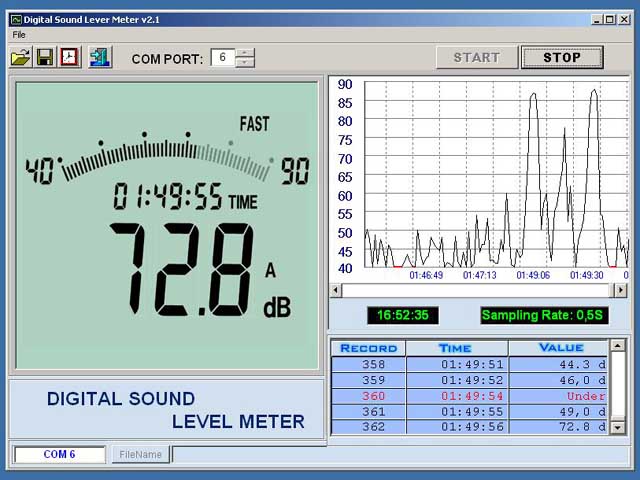Screen dimensions: 640x480
Task: Select record row 361
Action: tap(469, 411)
